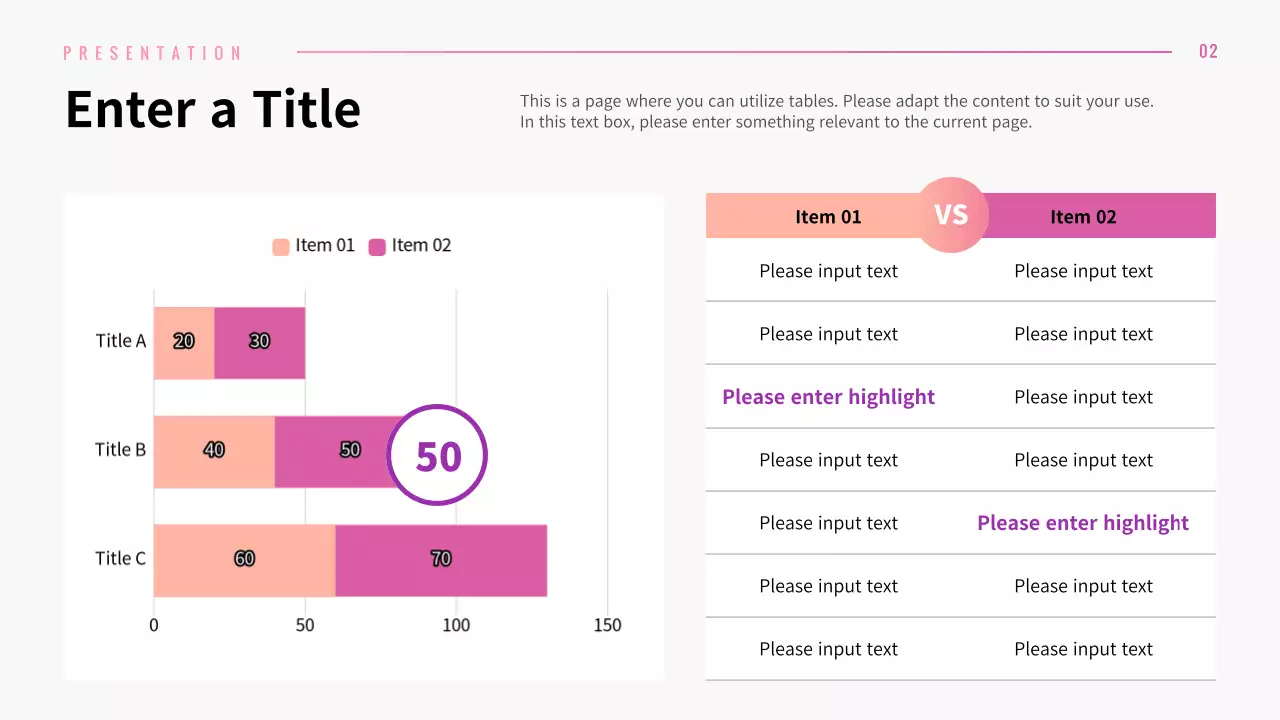Click the Title B peach bar labeled 40
The image size is (1280, 720).
click(x=214, y=451)
